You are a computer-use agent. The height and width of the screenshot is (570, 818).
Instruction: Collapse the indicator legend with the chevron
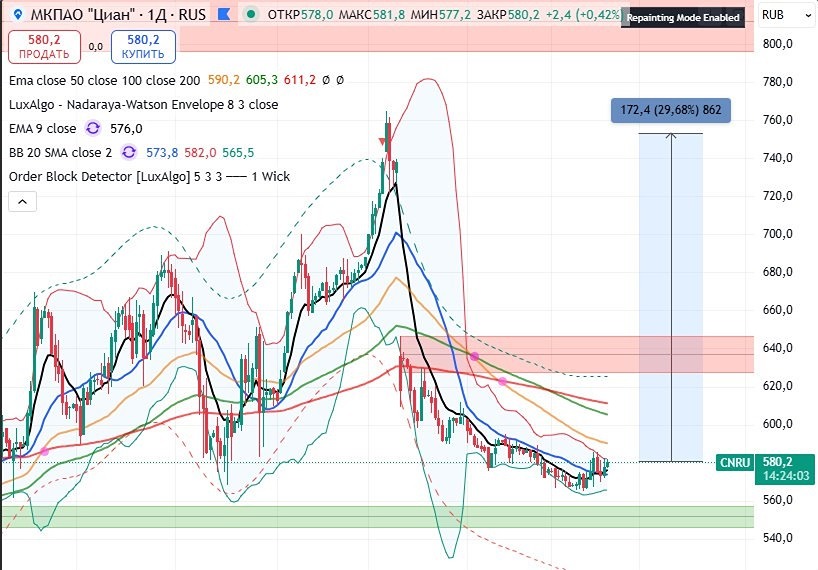(22, 201)
